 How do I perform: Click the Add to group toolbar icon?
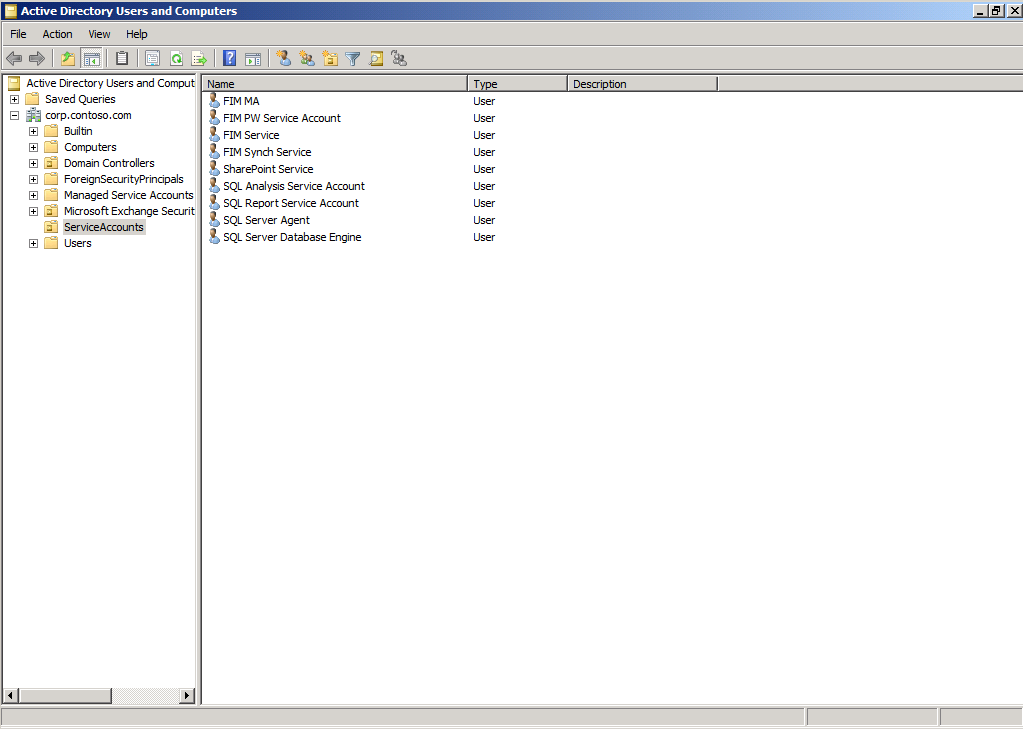tap(399, 59)
